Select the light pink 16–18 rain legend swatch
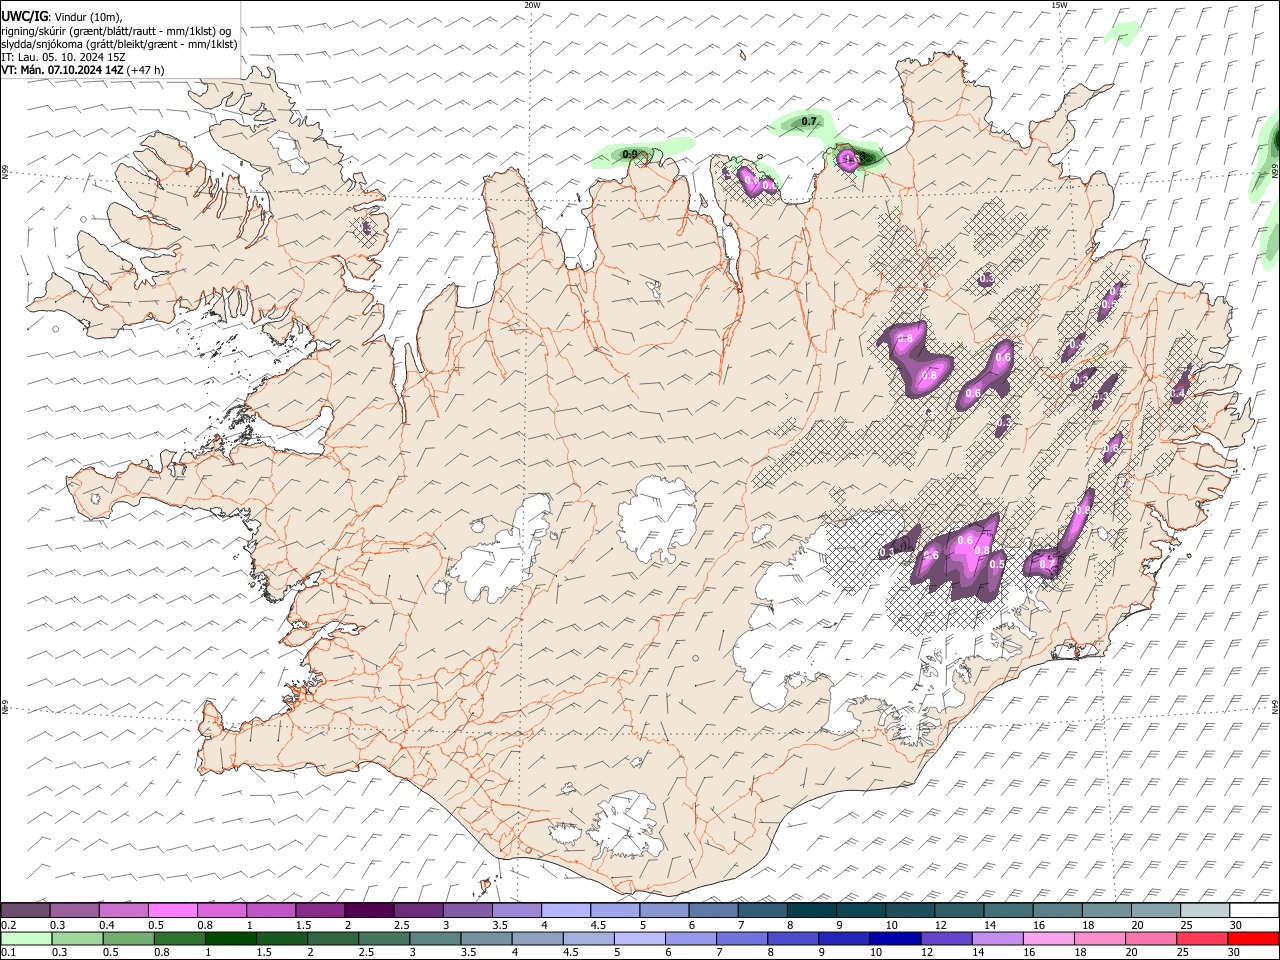This screenshot has width=1280, height=960. [x=1051, y=938]
